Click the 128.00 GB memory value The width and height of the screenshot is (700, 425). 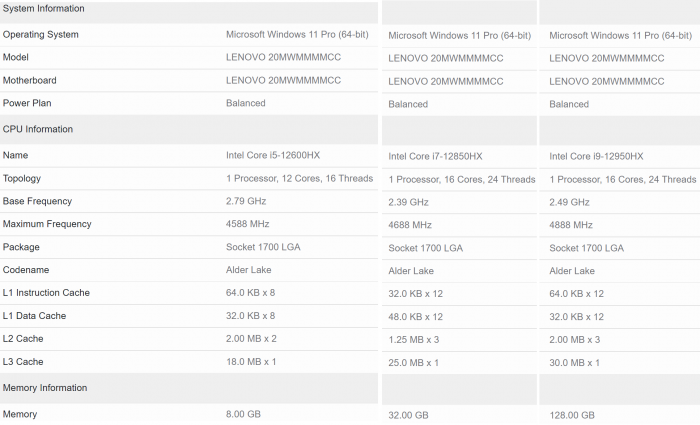tap(572, 415)
